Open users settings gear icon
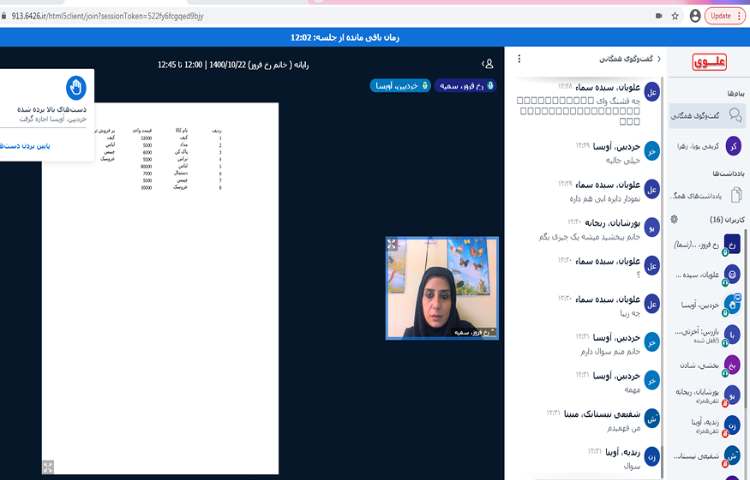Image resolution: width=750 pixels, height=480 pixels. coord(674,219)
